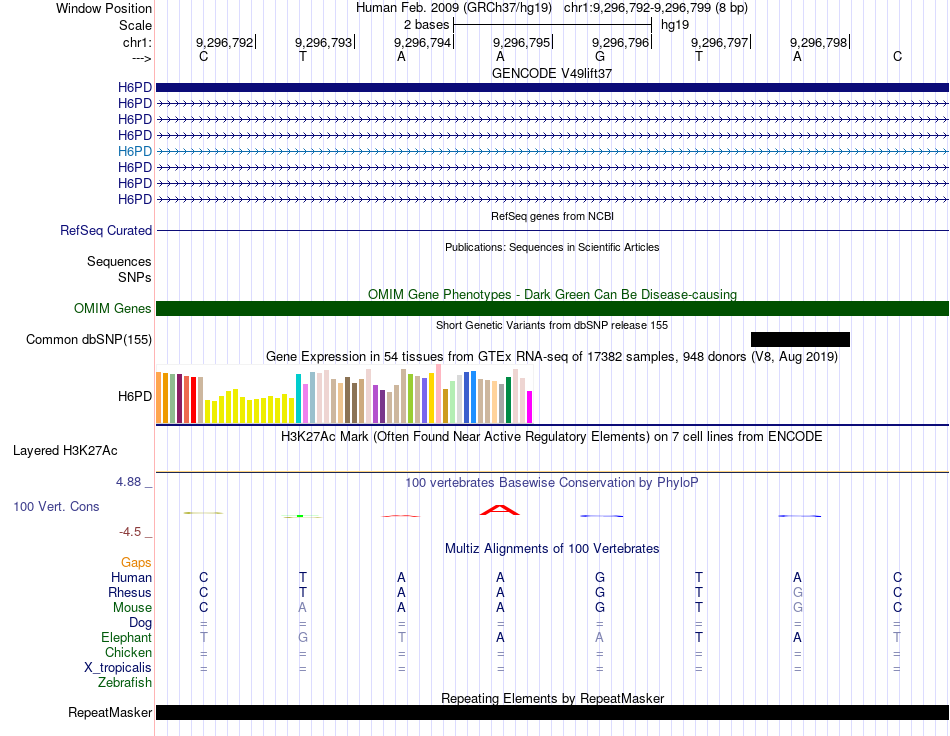
Task: Click the RepeatMasker track label
Action: pyautogui.click(x=110, y=712)
